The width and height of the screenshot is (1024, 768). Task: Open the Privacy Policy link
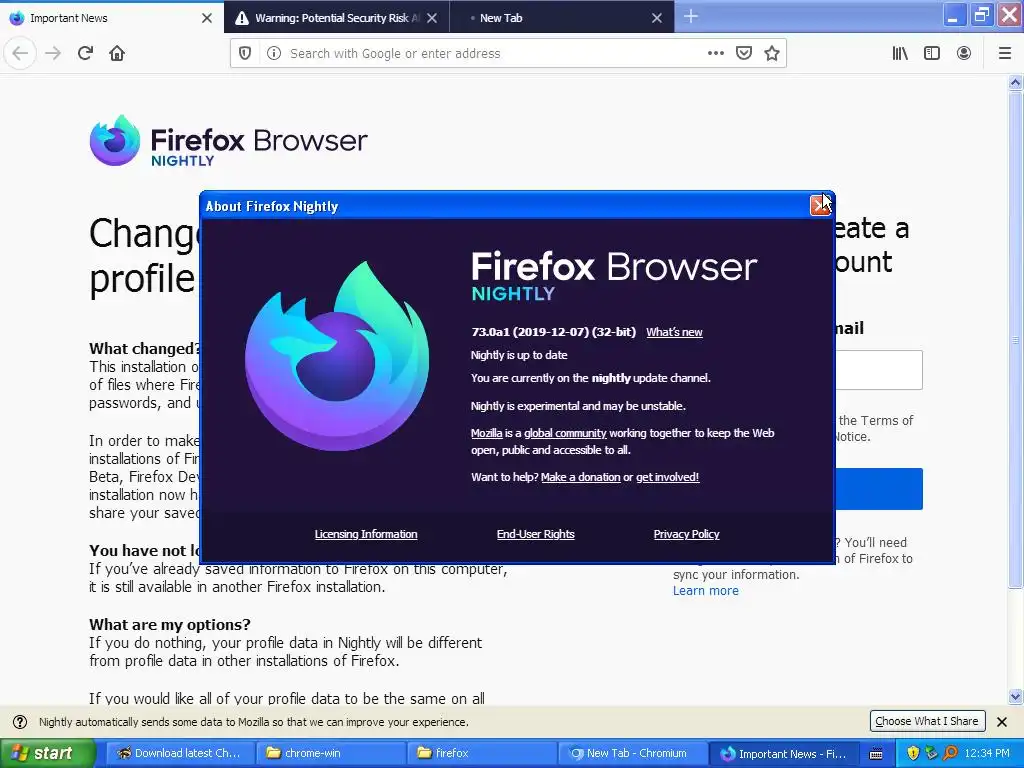point(686,534)
